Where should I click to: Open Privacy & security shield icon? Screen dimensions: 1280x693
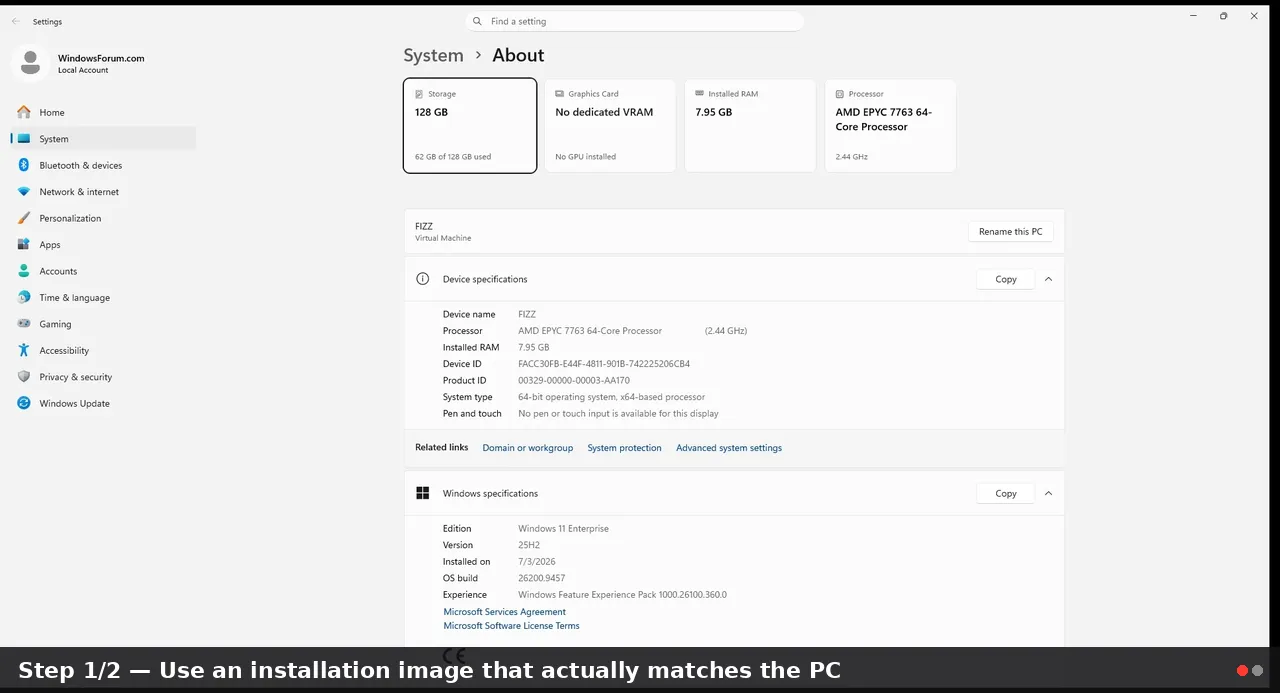(24, 377)
